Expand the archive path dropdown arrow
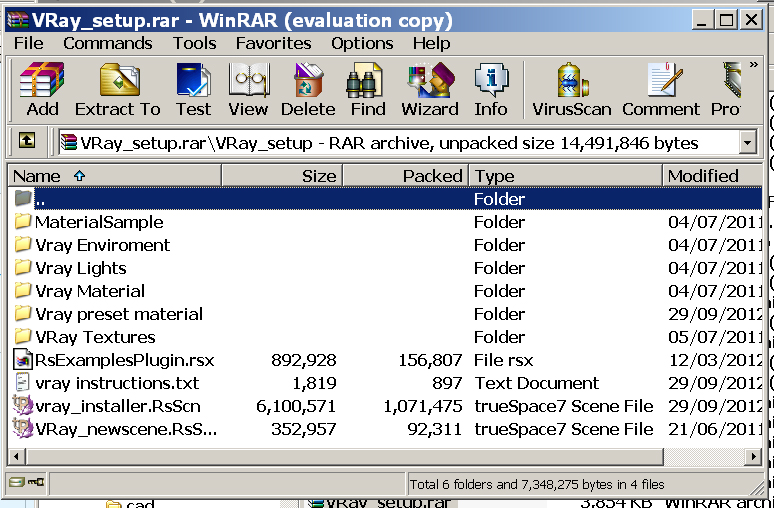The width and height of the screenshot is (774, 508). [x=748, y=143]
